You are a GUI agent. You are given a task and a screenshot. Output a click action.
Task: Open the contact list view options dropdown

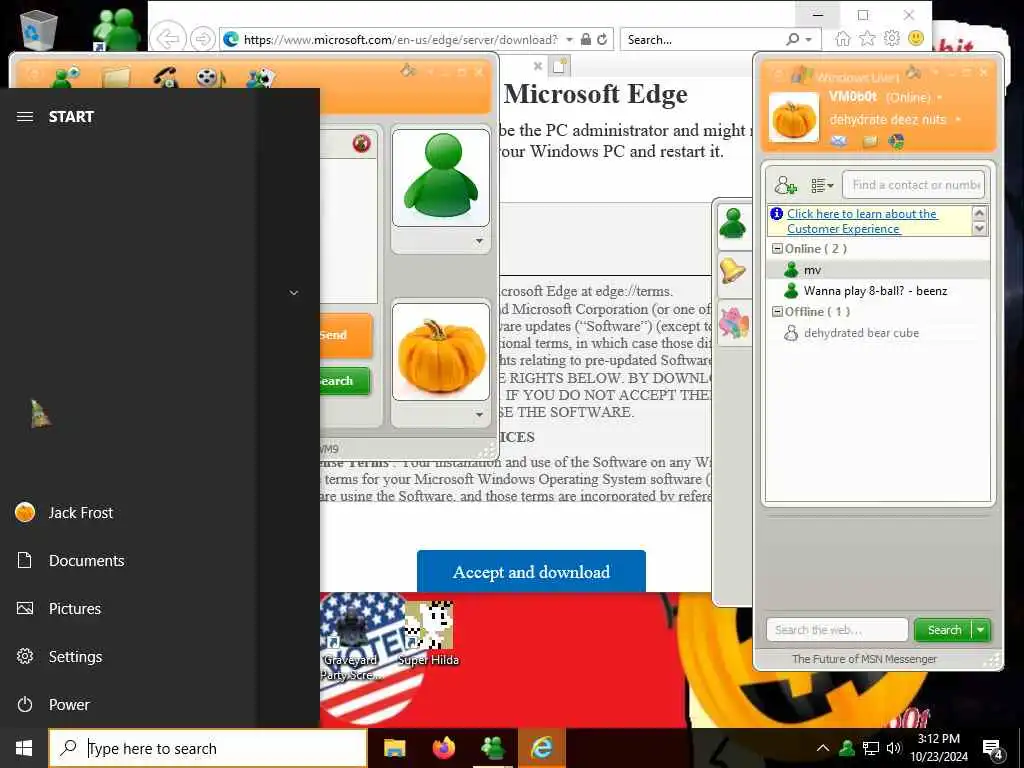(822, 185)
